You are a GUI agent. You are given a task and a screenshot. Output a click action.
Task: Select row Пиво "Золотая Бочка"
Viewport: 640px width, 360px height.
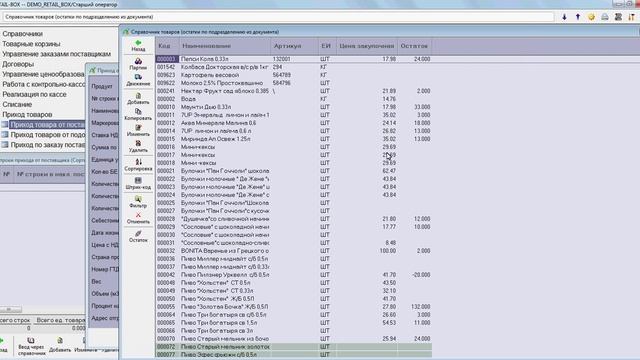point(293,307)
